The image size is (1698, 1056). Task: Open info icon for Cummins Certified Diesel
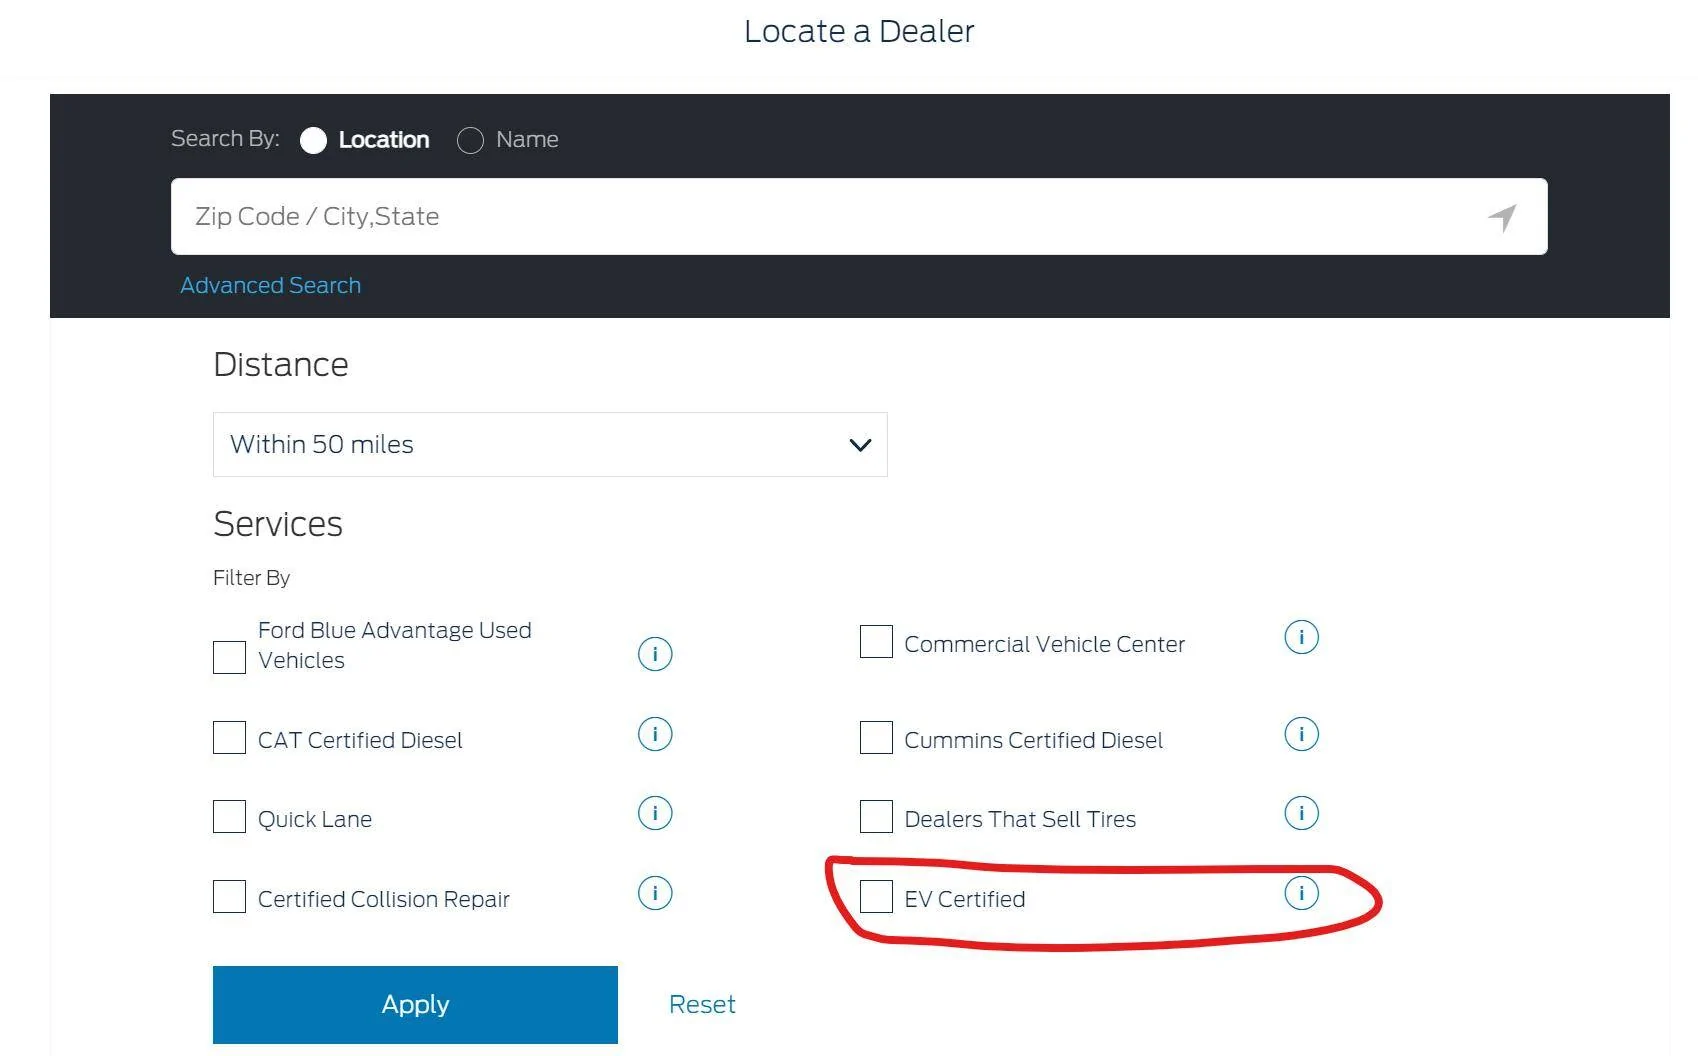1301,734
